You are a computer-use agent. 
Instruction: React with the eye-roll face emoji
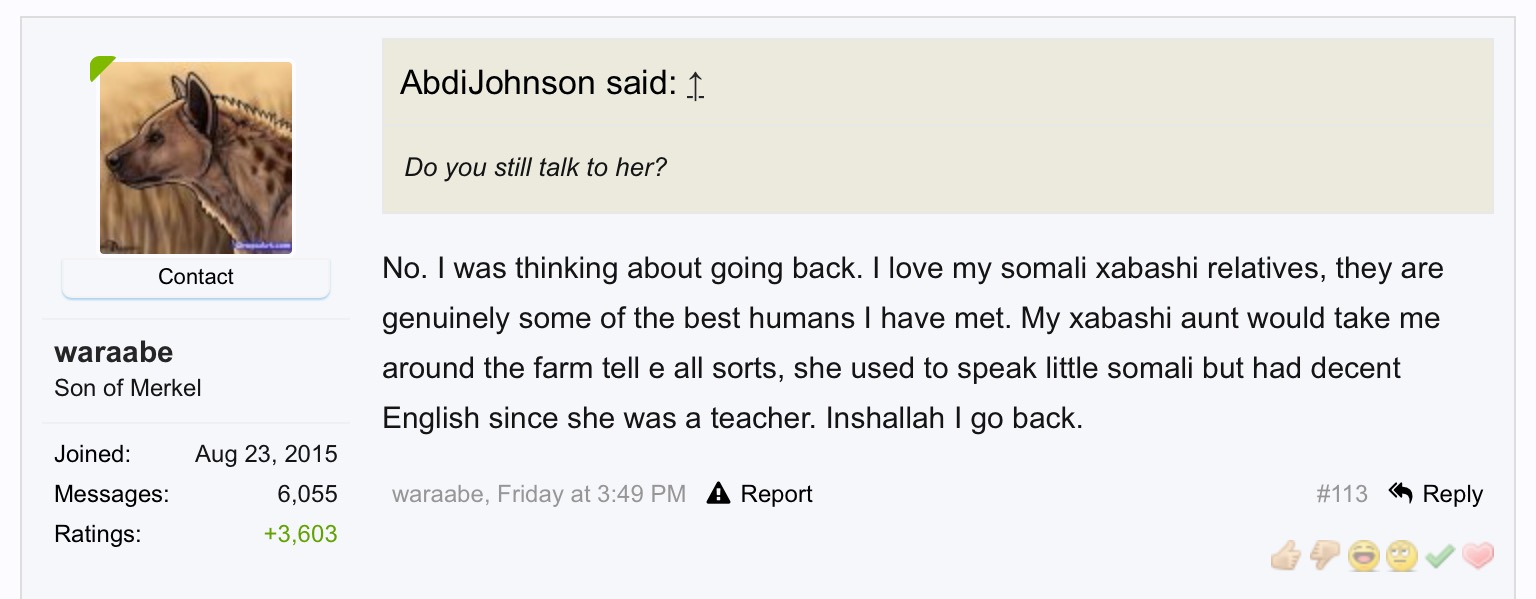[1402, 556]
